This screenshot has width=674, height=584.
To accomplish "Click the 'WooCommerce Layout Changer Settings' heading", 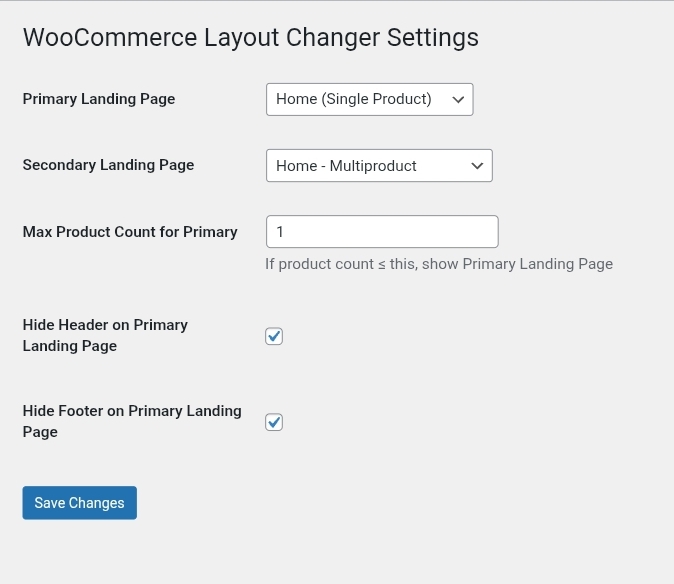I will 250,38.
